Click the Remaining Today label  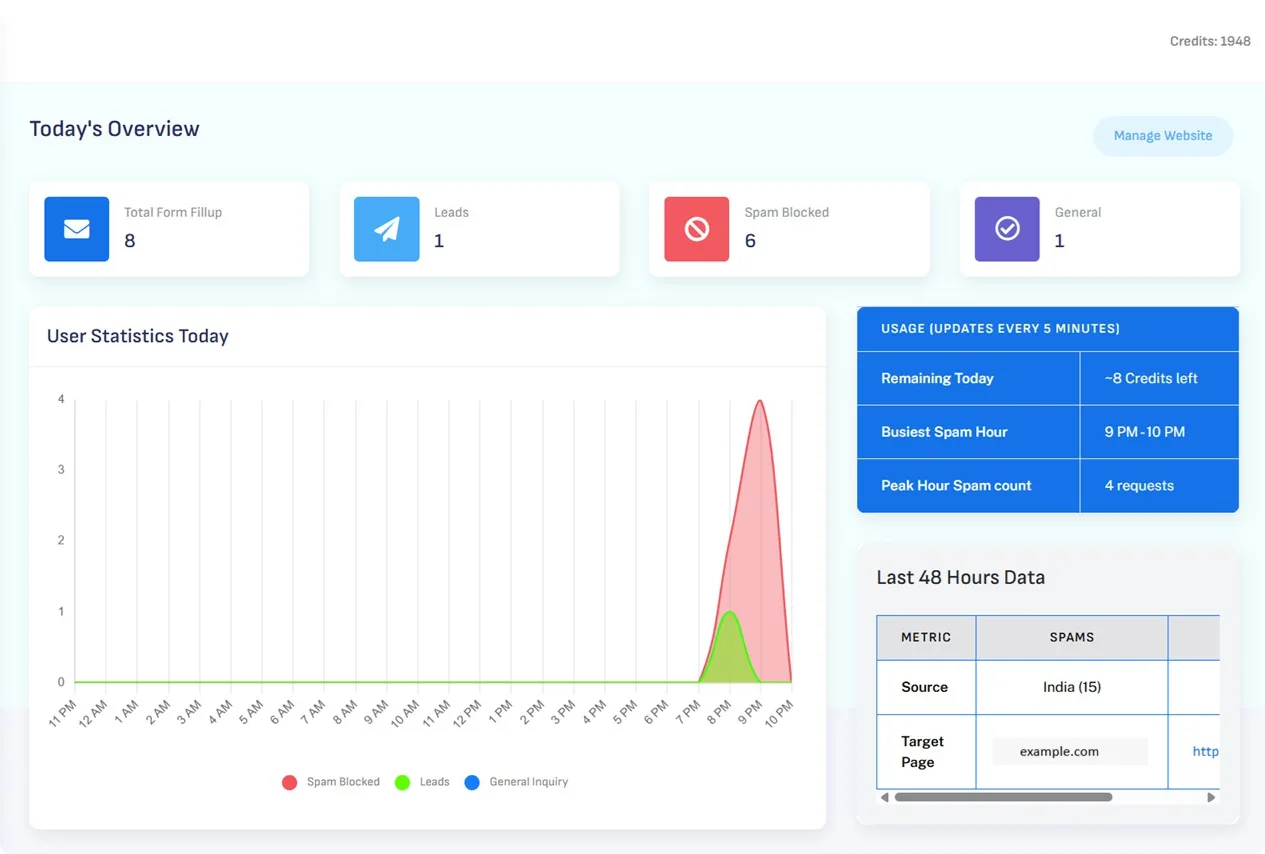point(937,378)
